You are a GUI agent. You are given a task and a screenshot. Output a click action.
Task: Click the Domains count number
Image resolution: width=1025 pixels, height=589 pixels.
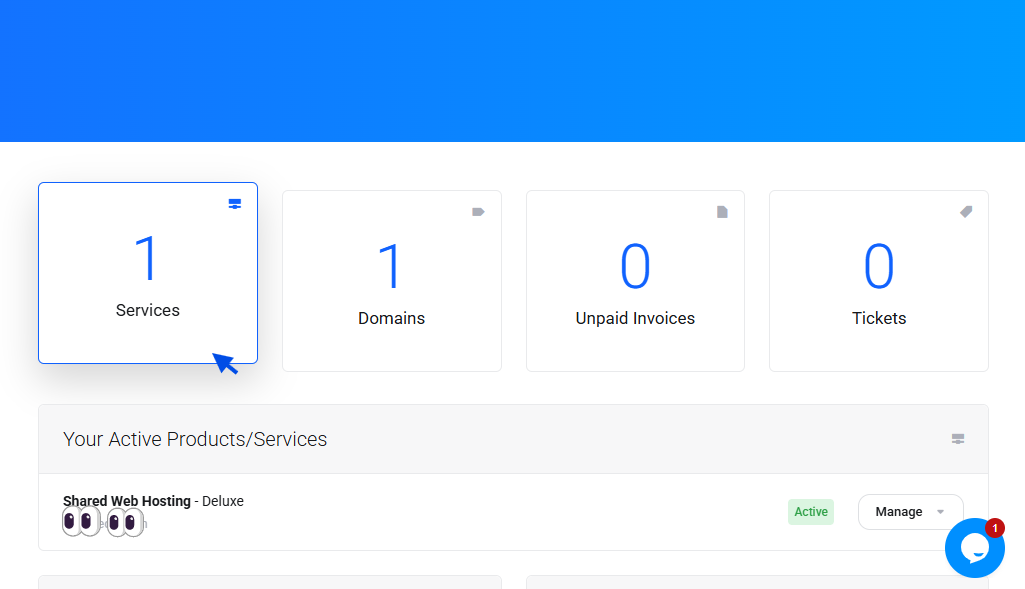[x=391, y=267]
